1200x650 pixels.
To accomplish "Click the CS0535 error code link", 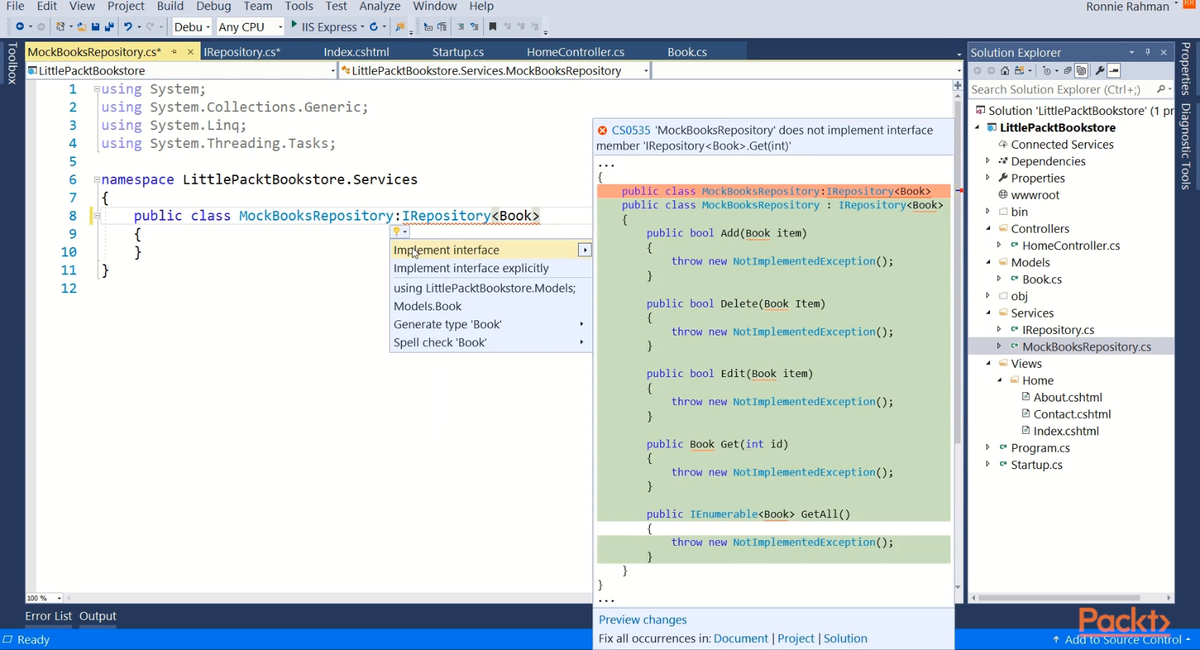I will pyautogui.click(x=631, y=130).
